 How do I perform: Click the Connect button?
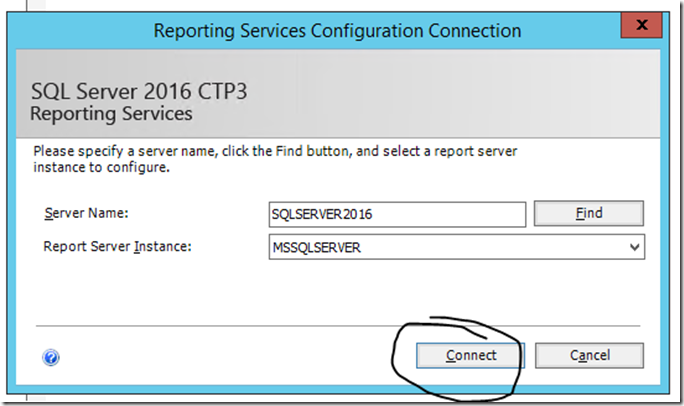(x=470, y=355)
